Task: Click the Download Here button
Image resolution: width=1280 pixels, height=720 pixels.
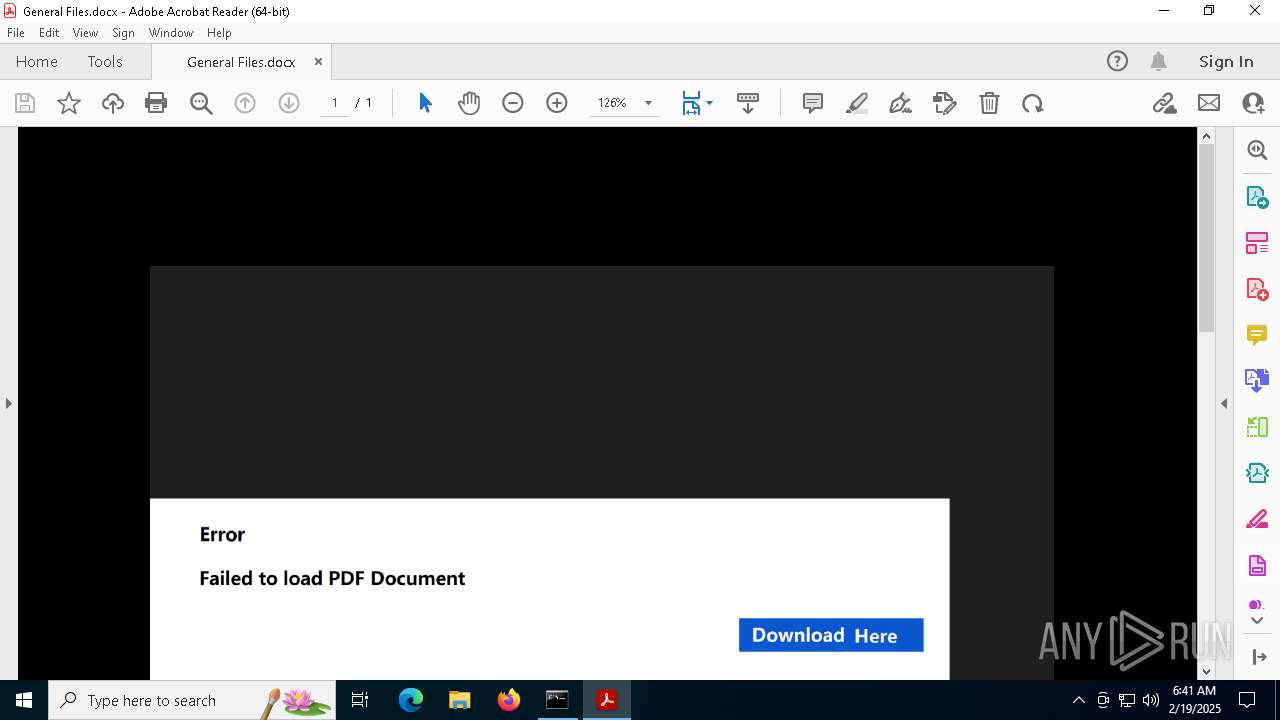Action: pos(831,635)
